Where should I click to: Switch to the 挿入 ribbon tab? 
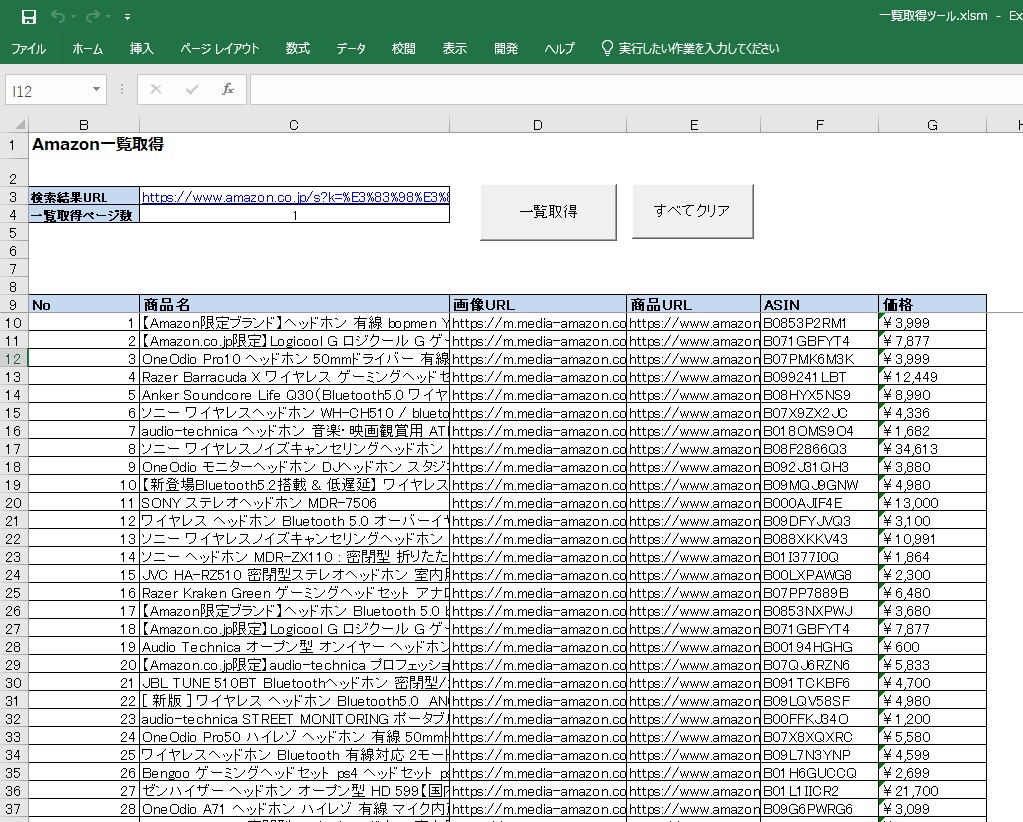coord(142,48)
